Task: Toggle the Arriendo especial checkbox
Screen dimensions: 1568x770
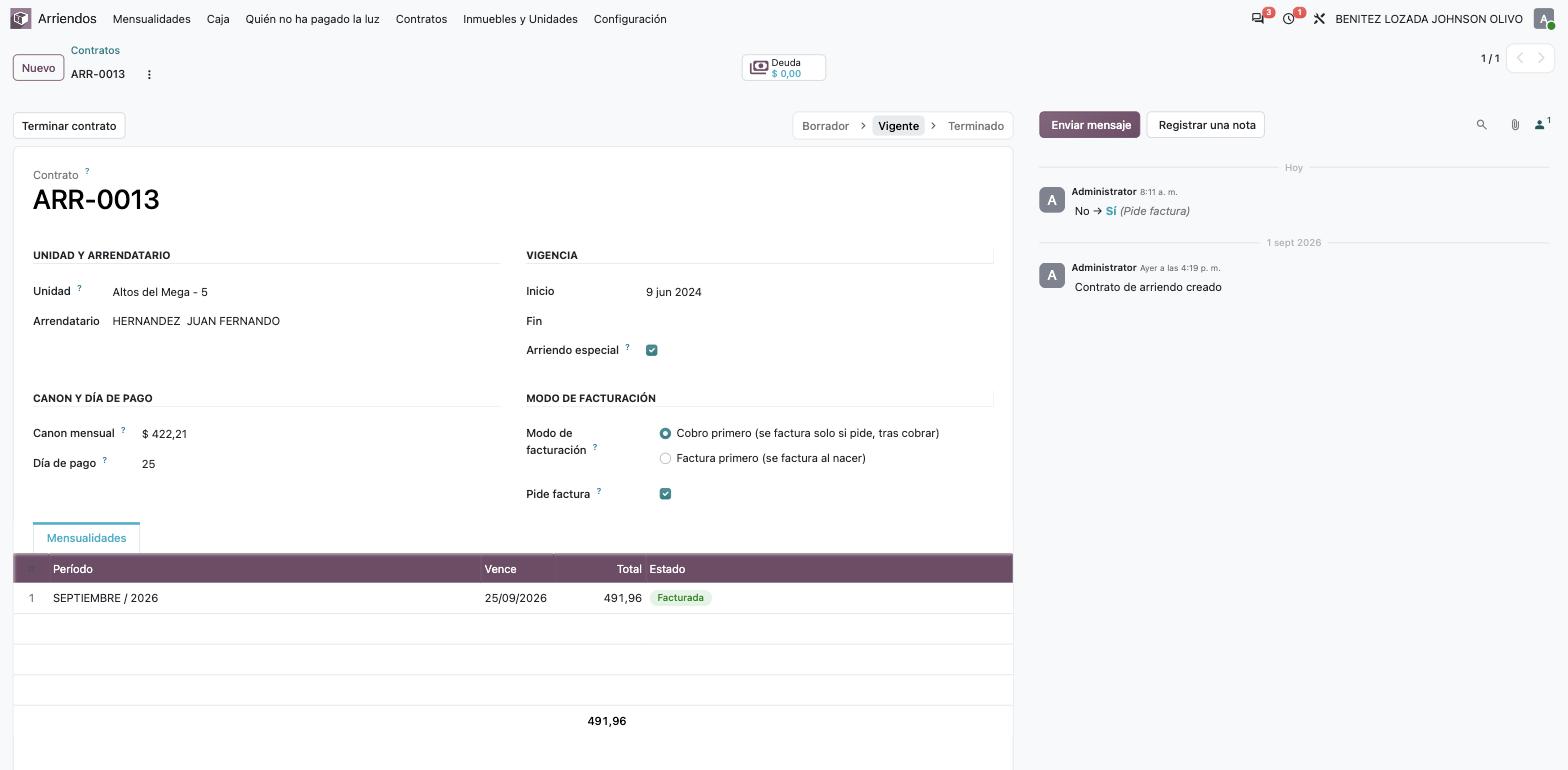Action: click(x=652, y=350)
